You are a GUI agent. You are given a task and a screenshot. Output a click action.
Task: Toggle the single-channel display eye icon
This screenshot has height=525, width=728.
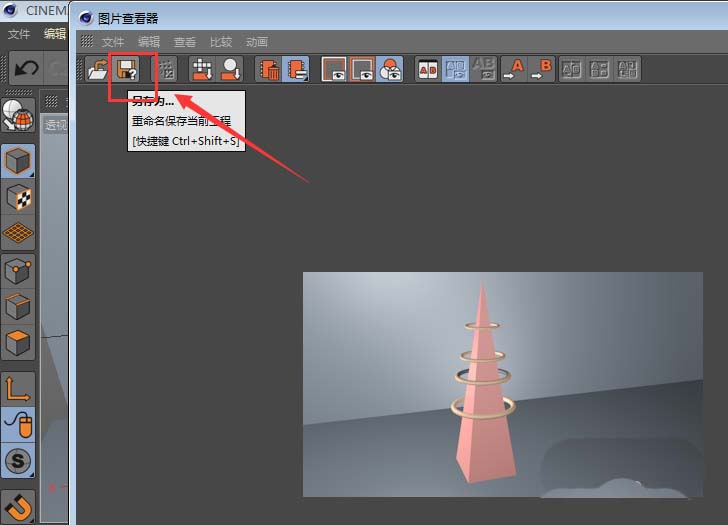pos(334,69)
